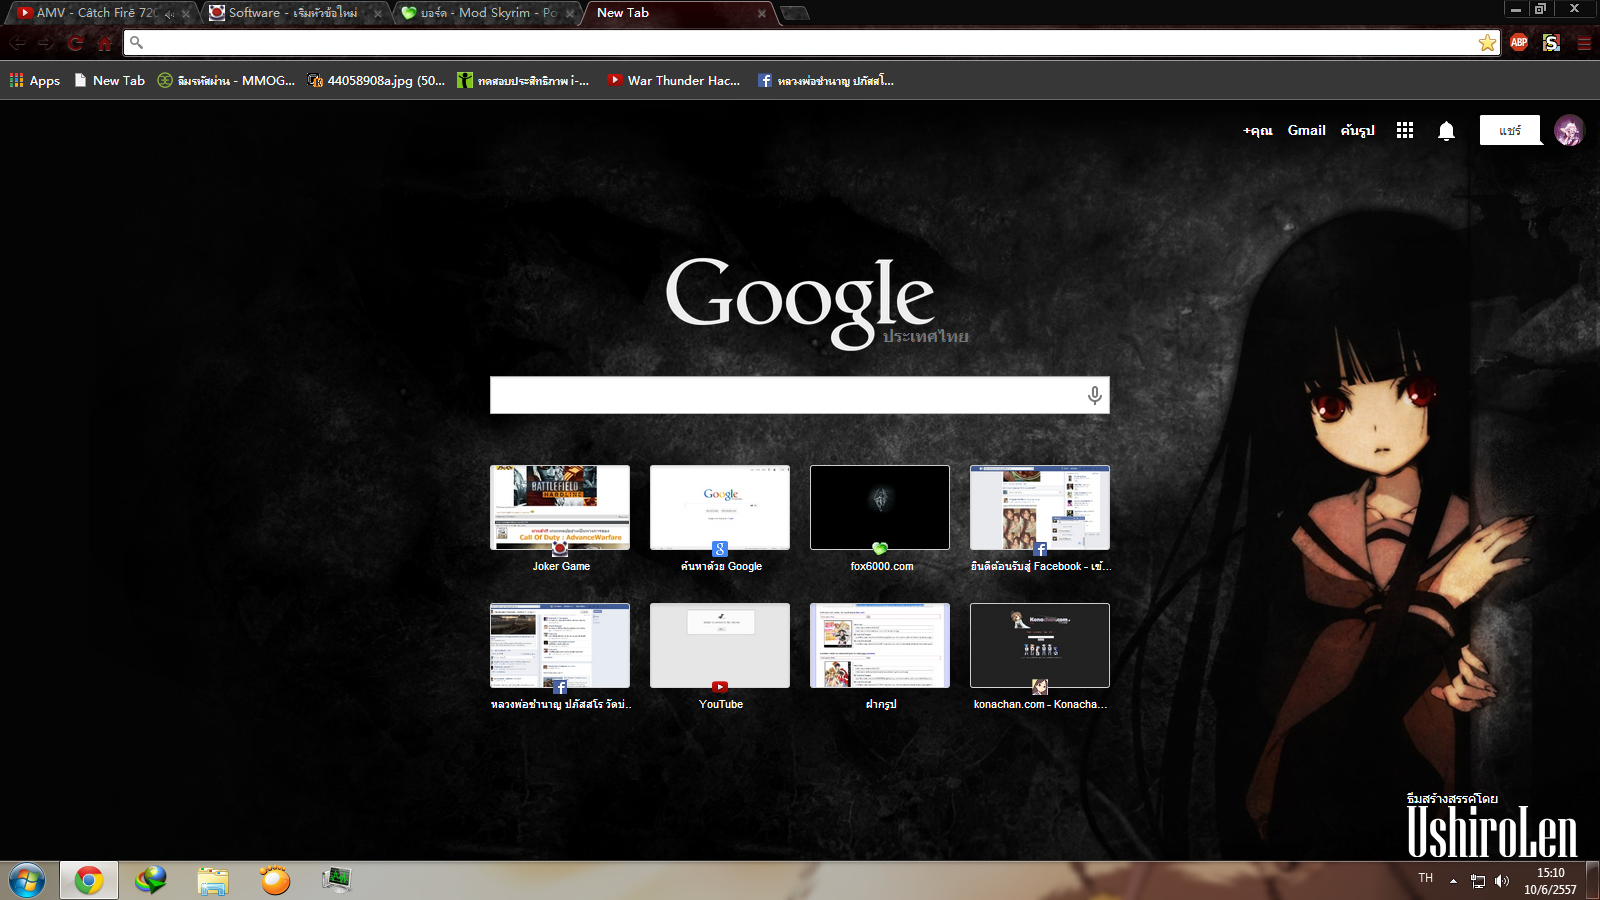
Task: Open the MMOG bookmark in bookmarks bar
Action: [226, 81]
